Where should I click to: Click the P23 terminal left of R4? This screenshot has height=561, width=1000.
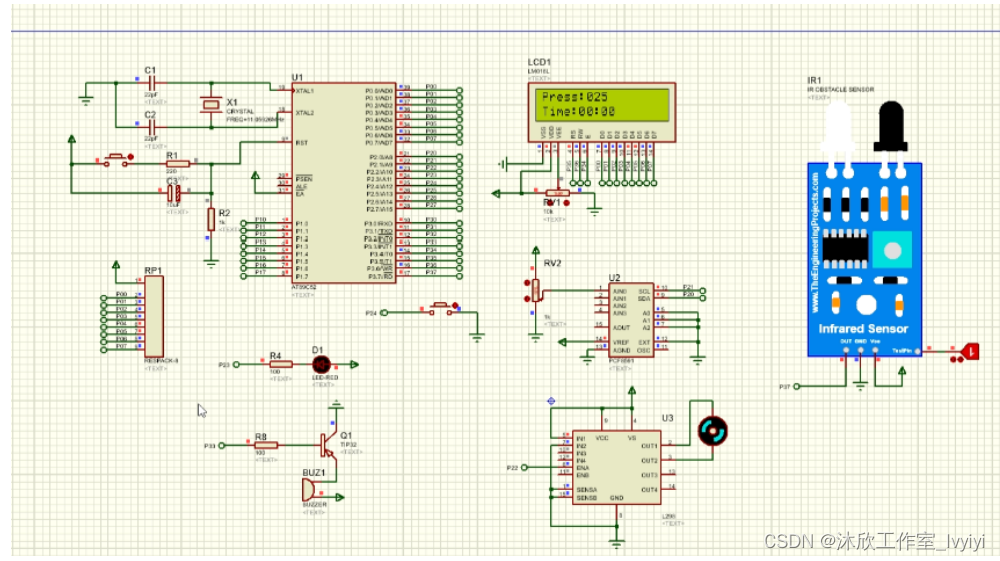point(236,365)
